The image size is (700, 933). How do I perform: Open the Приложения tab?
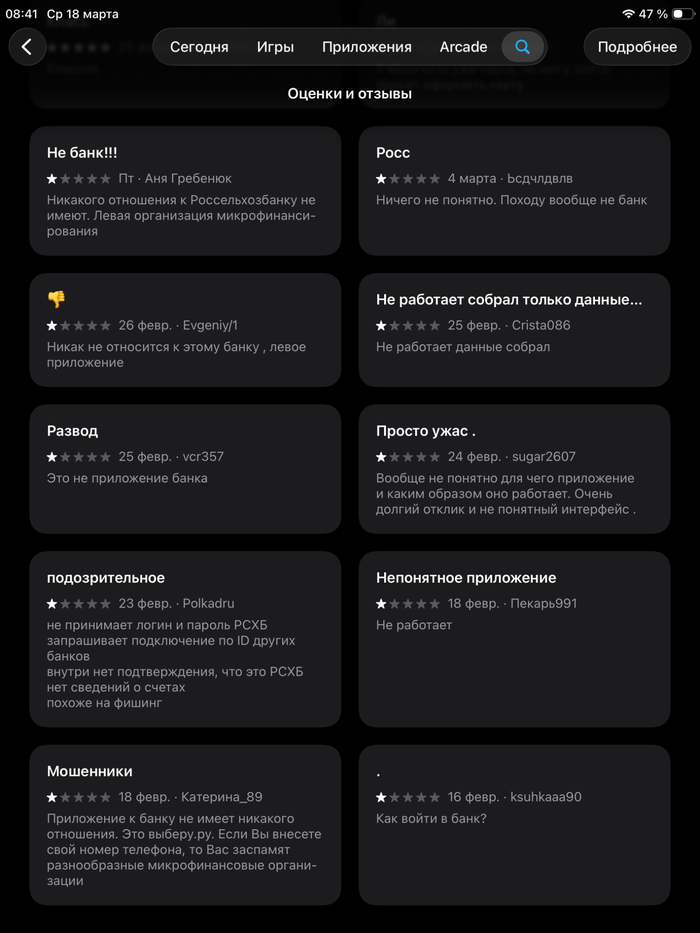[366, 47]
